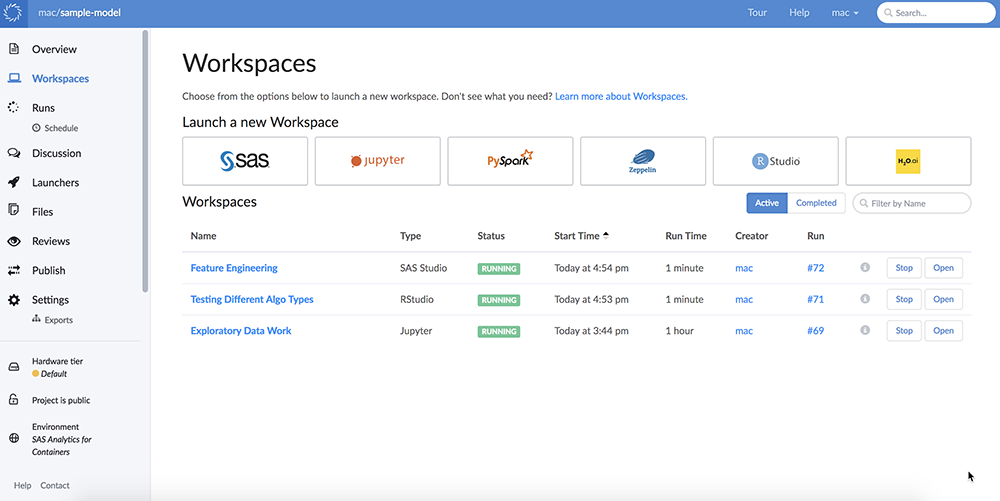Launch a new RStudio workspace
This screenshot has width=1000, height=501.
[x=776, y=161]
